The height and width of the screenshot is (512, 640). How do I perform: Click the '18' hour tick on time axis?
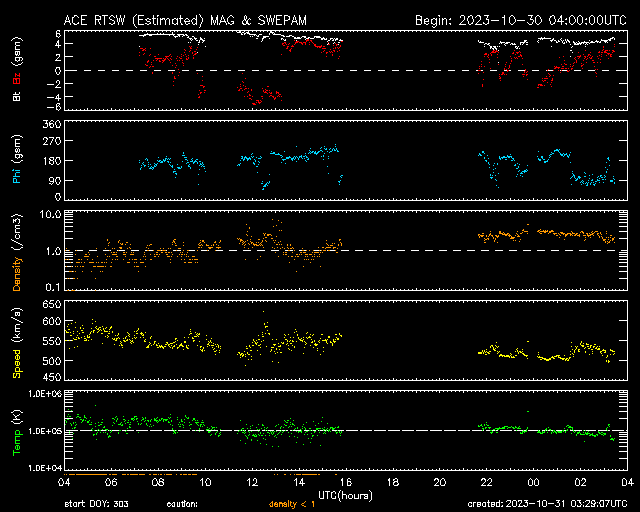[x=393, y=482]
